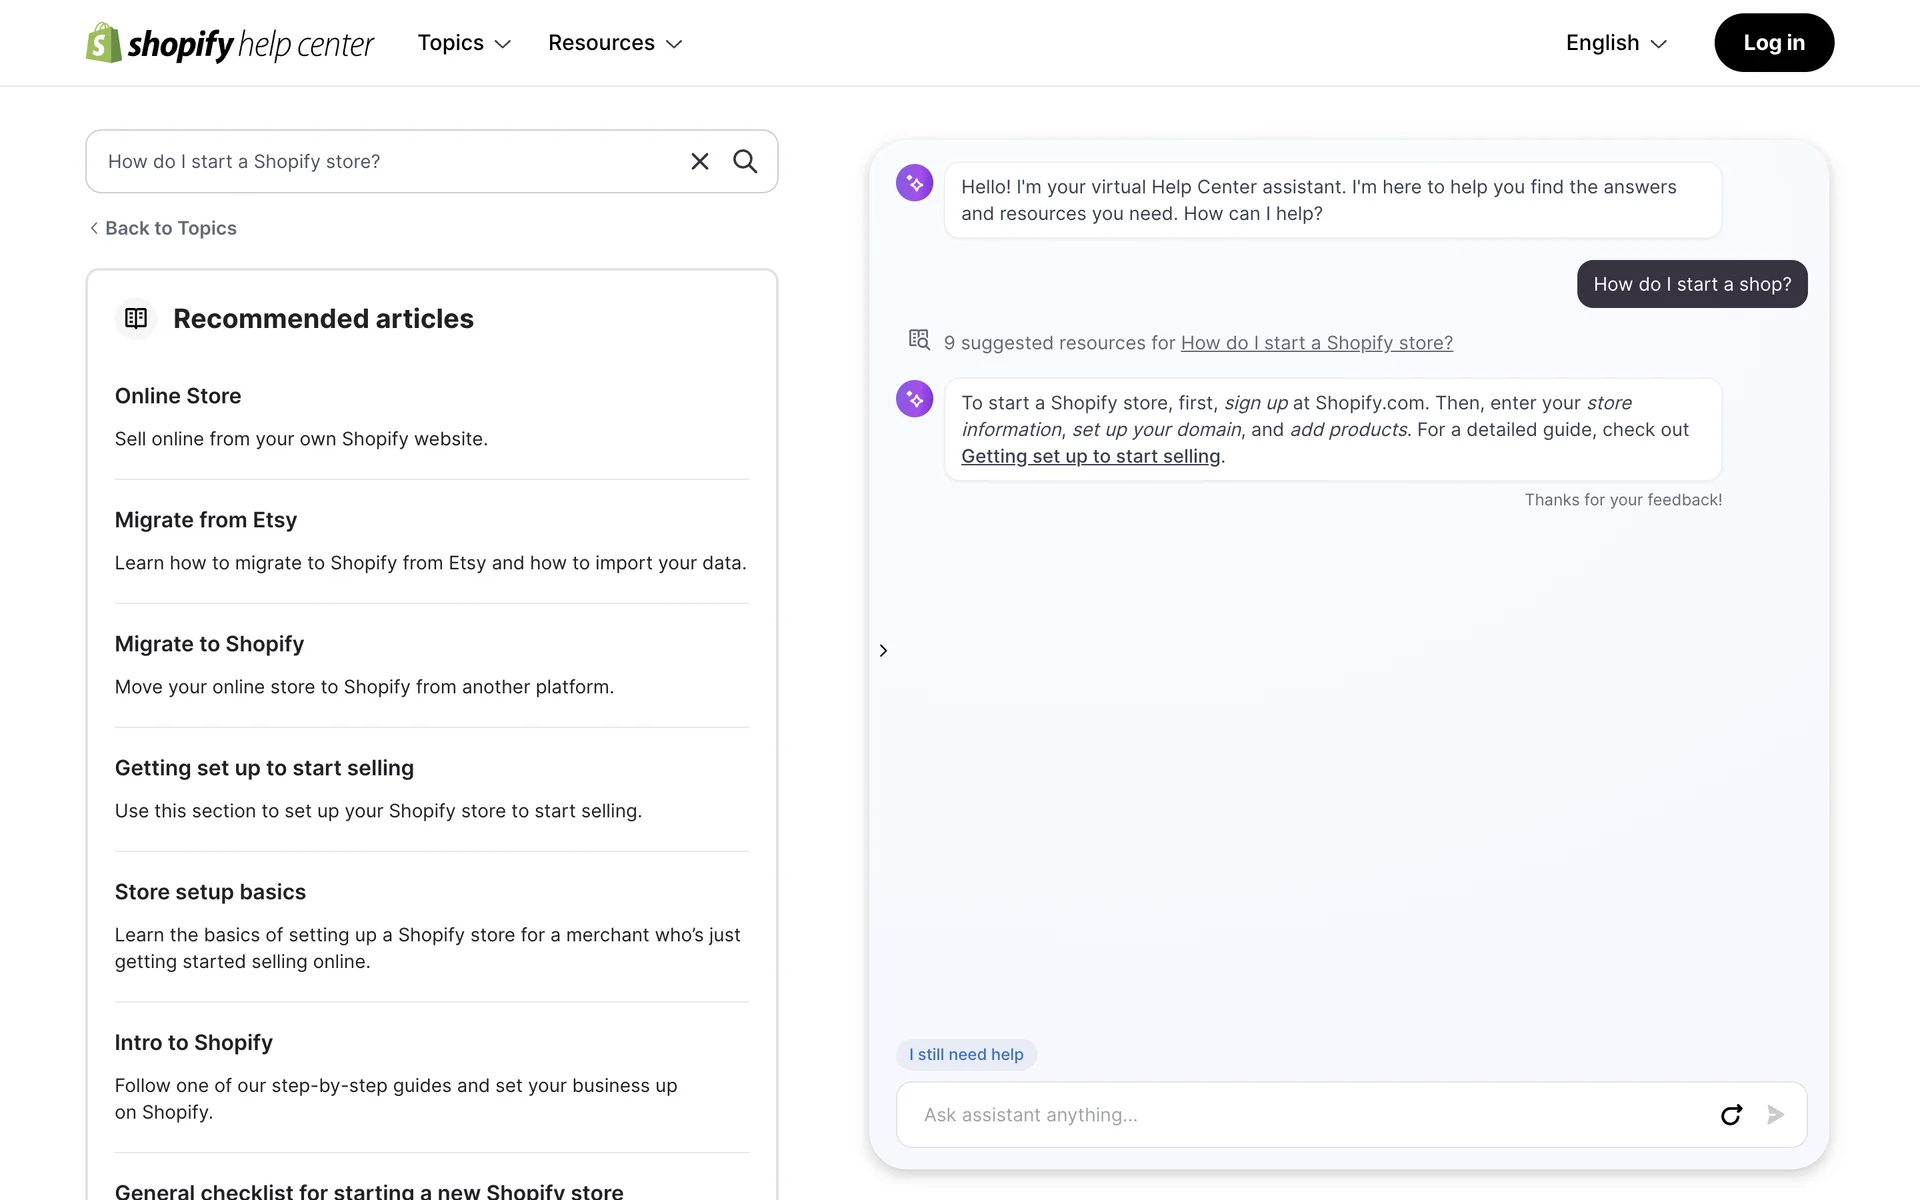
Task: Collapse panel using the middle chevron arrow
Action: pos(883,651)
